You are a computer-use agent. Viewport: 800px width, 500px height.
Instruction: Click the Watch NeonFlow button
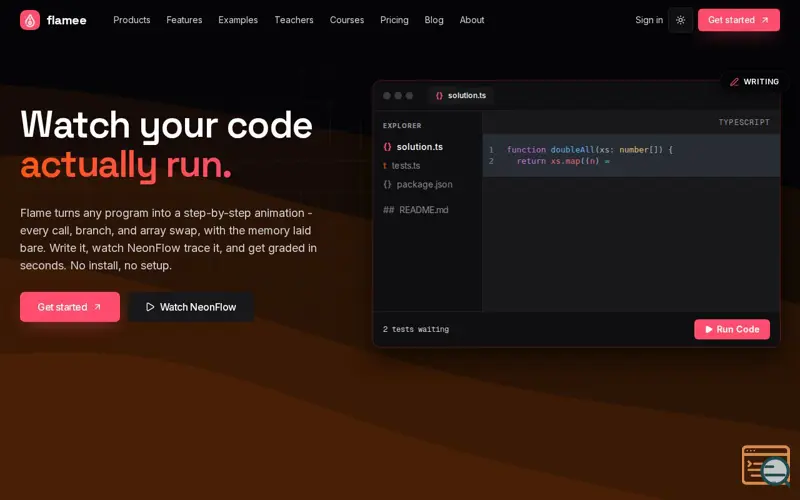(191, 307)
